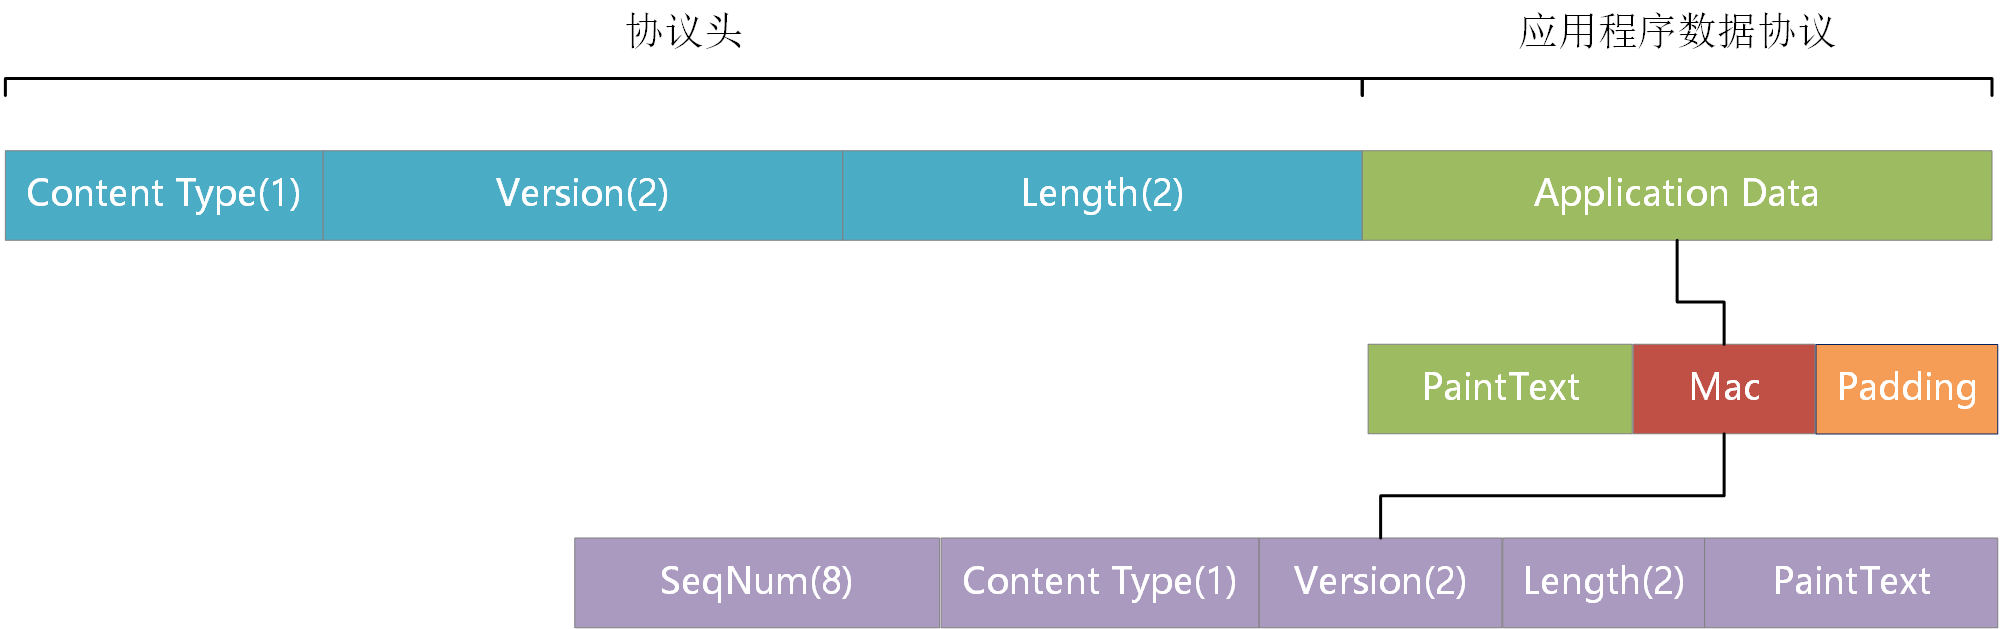Click the blue Length(2) header box
2002x629 pixels.
coord(1102,195)
